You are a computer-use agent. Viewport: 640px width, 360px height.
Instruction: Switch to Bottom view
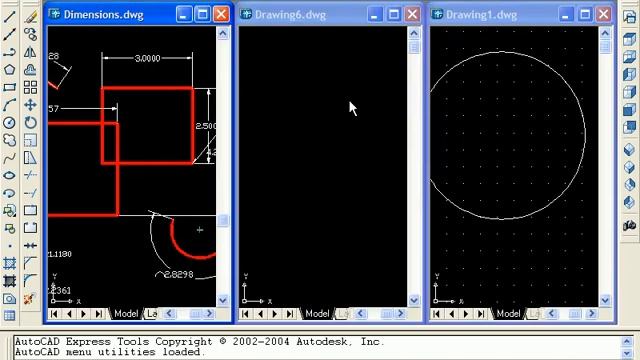tap(629, 57)
